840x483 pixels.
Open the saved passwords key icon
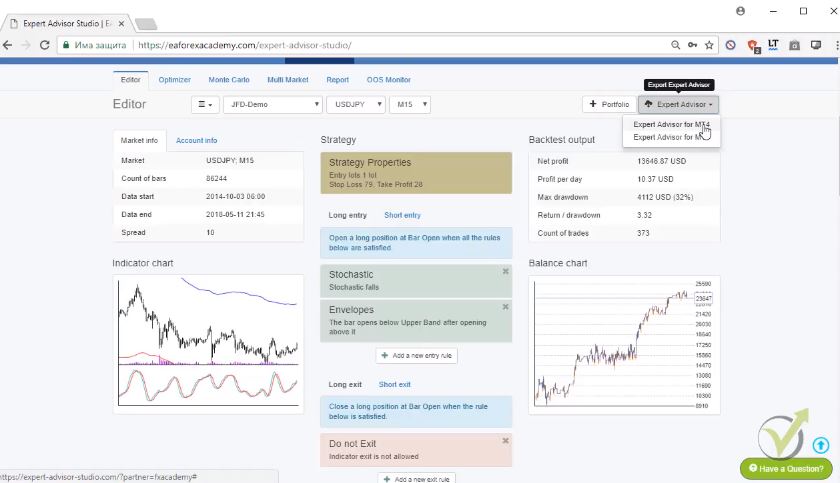[692, 46]
